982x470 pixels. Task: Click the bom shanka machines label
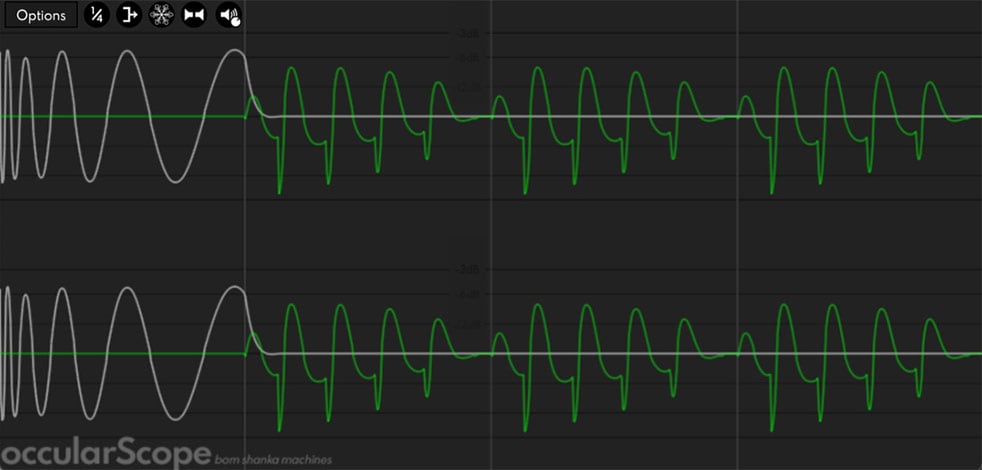click(273, 460)
